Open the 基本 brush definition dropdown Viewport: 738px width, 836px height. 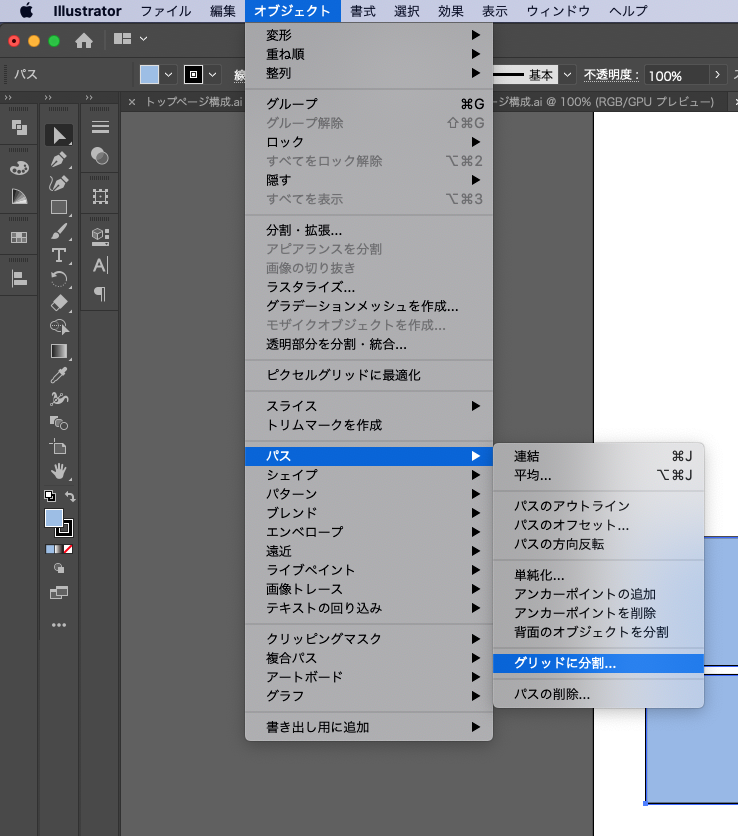click(x=567, y=75)
